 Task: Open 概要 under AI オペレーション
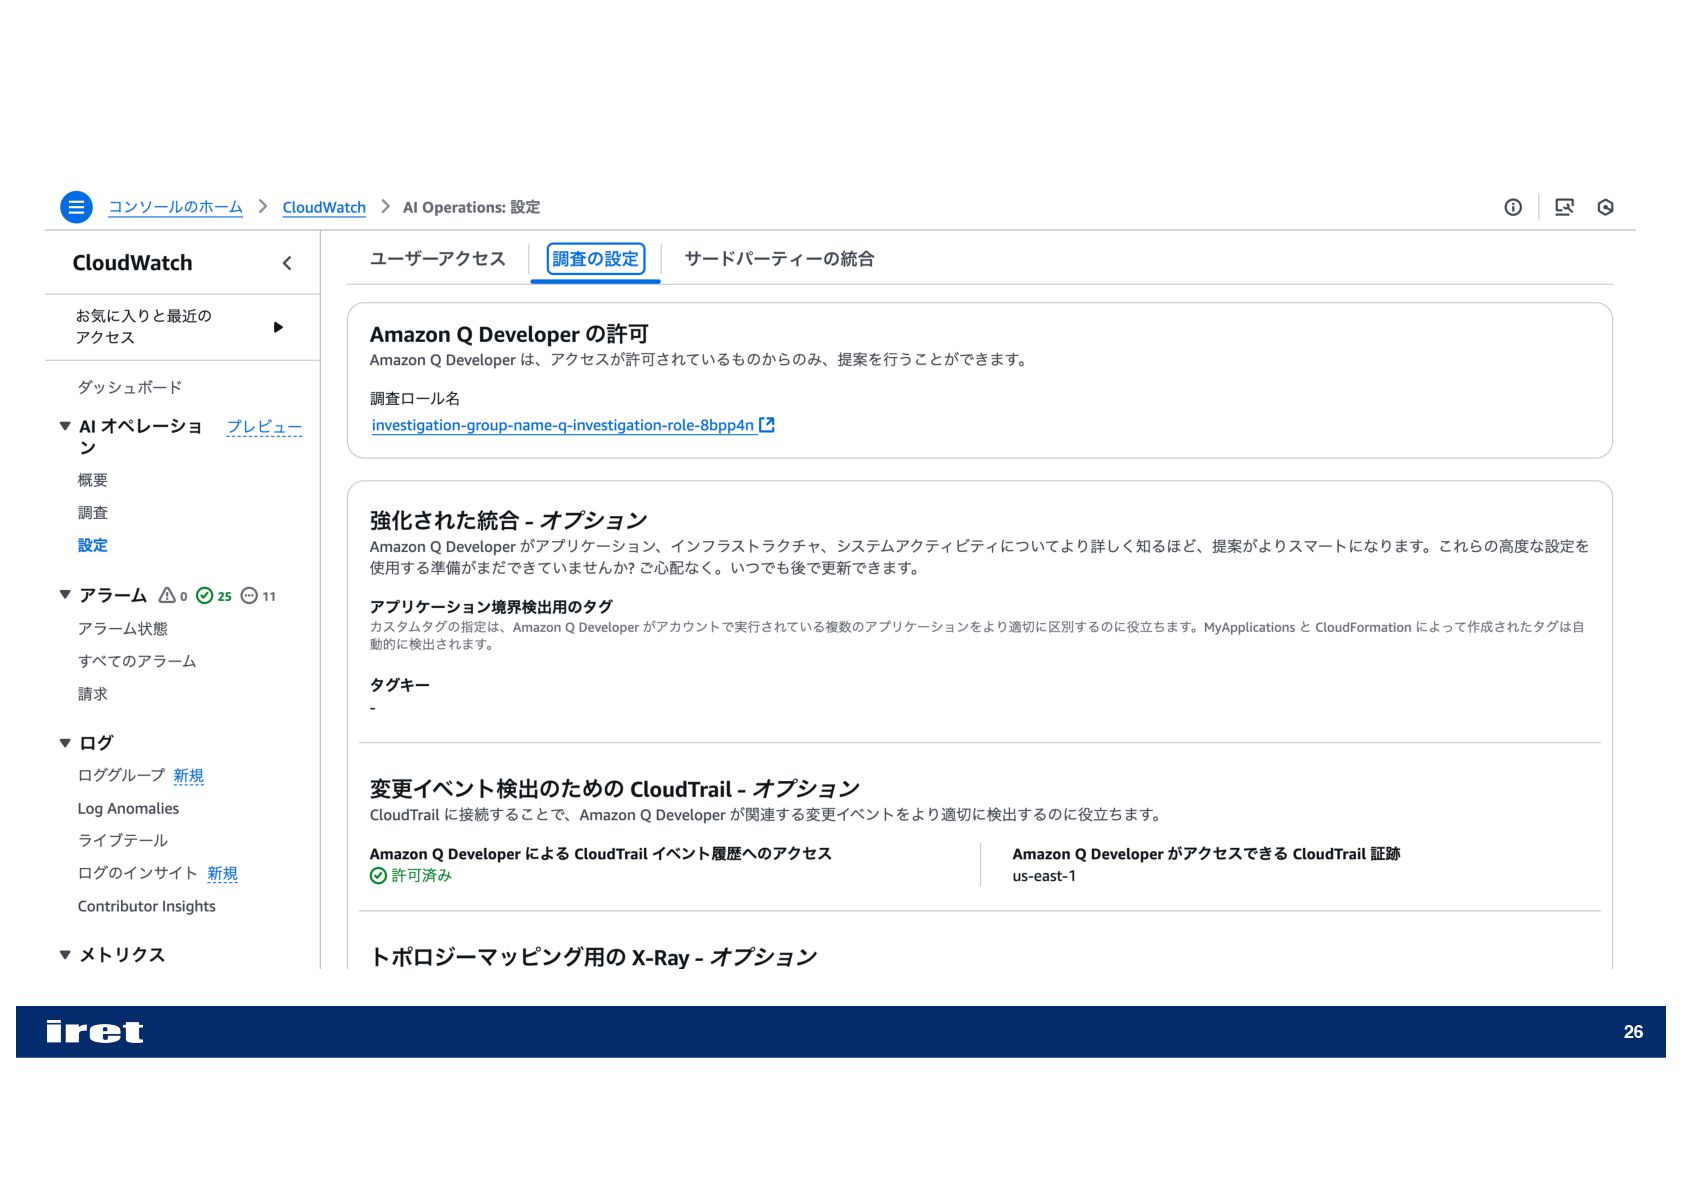point(93,480)
